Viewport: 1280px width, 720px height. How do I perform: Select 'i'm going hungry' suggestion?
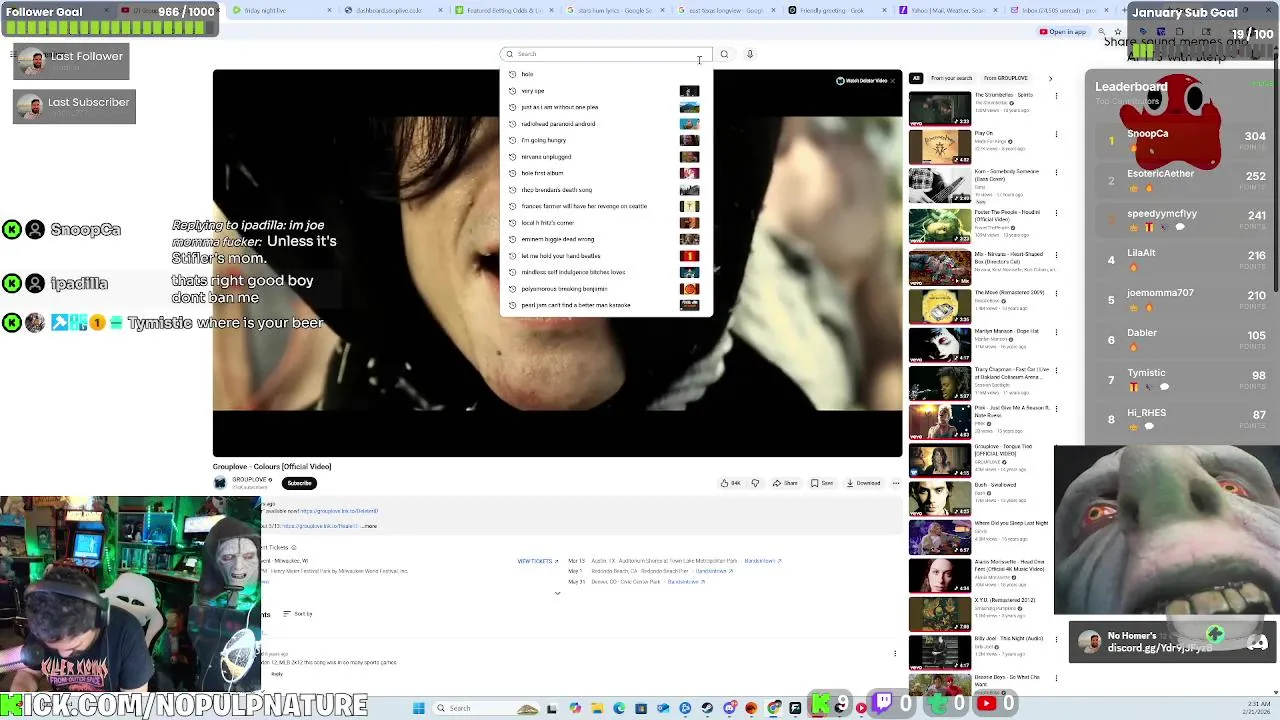tap(605, 140)
